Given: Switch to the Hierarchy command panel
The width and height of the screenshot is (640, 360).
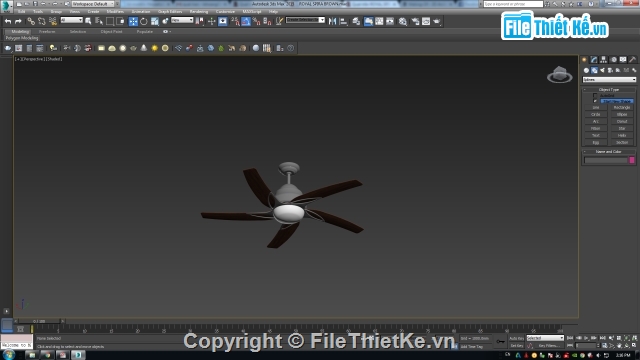Looking at the screenshot, I should [x=604, y=60].
